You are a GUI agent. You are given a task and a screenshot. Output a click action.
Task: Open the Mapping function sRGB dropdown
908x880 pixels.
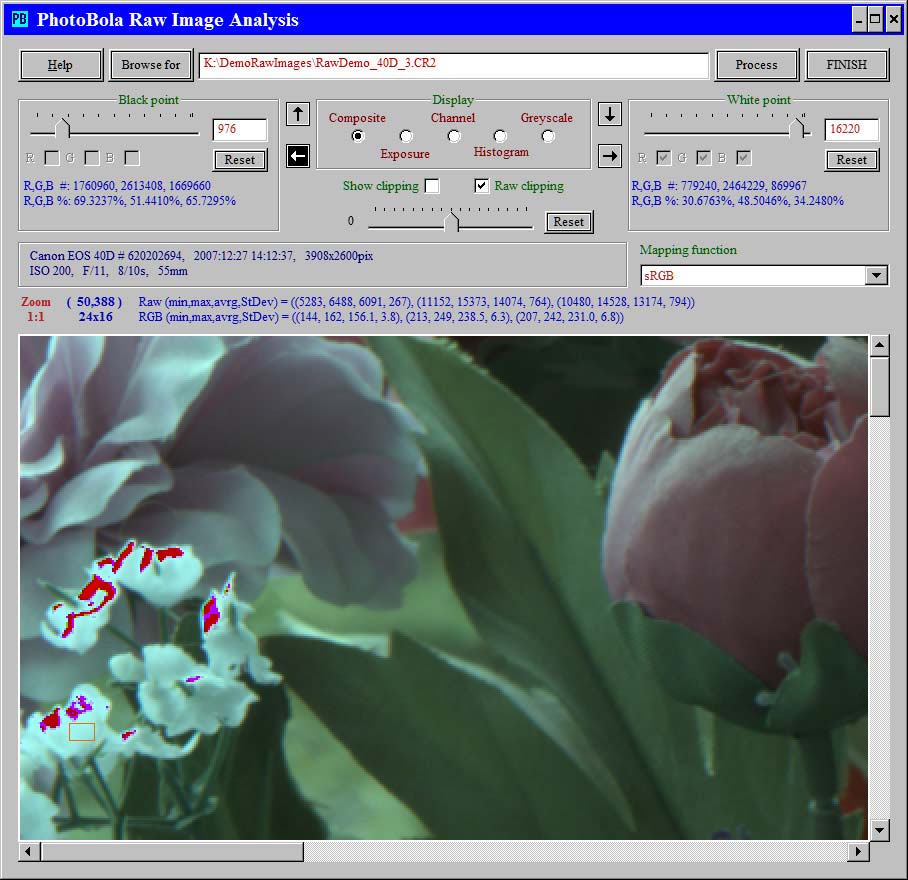pyautogui.click(x=876, y=276)
